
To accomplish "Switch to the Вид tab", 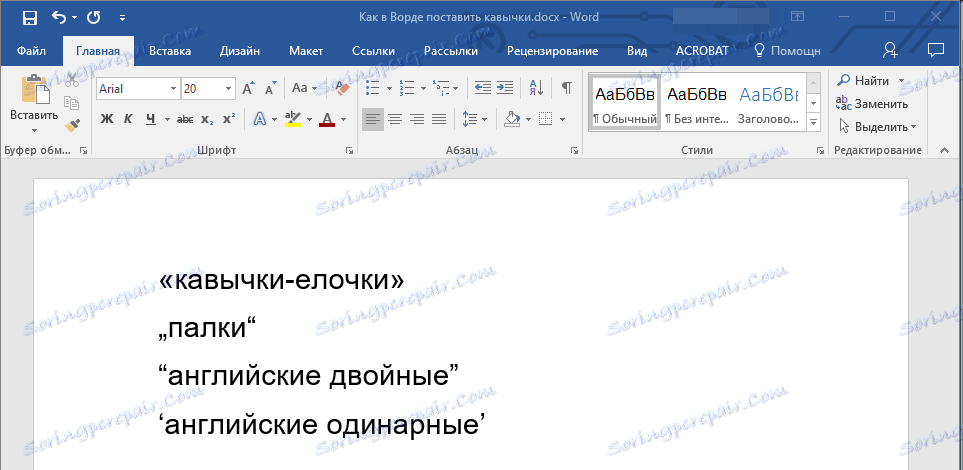I will [x=637, y=51].
